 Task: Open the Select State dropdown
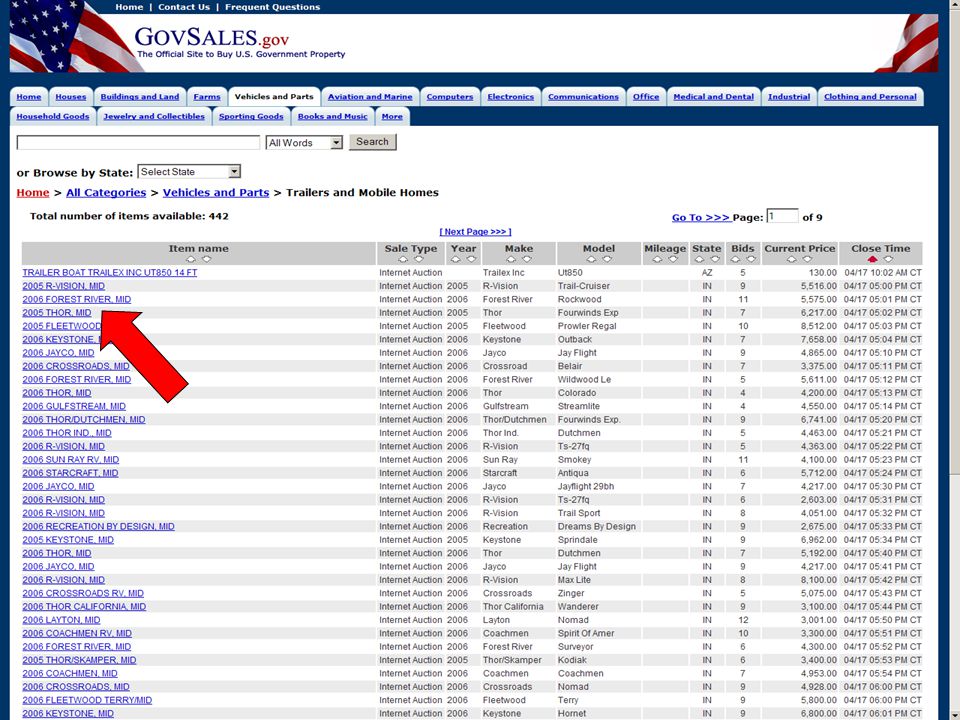tap(189, 172)
